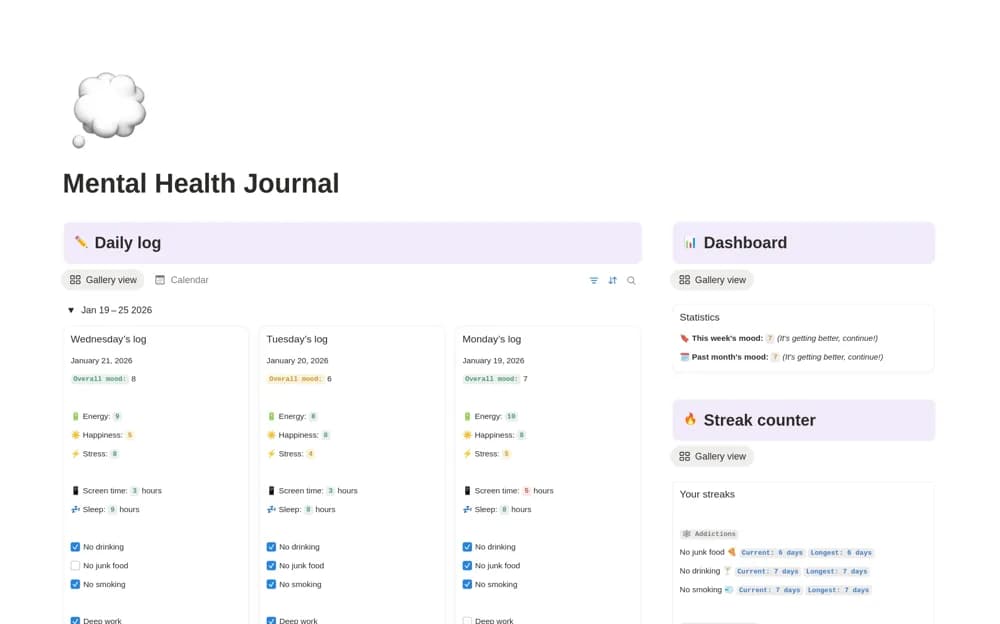This screenshot has width=1000, height=624.
Task: Uncheck No drinking in Monday's log
Action: click(x=467, y=547)
